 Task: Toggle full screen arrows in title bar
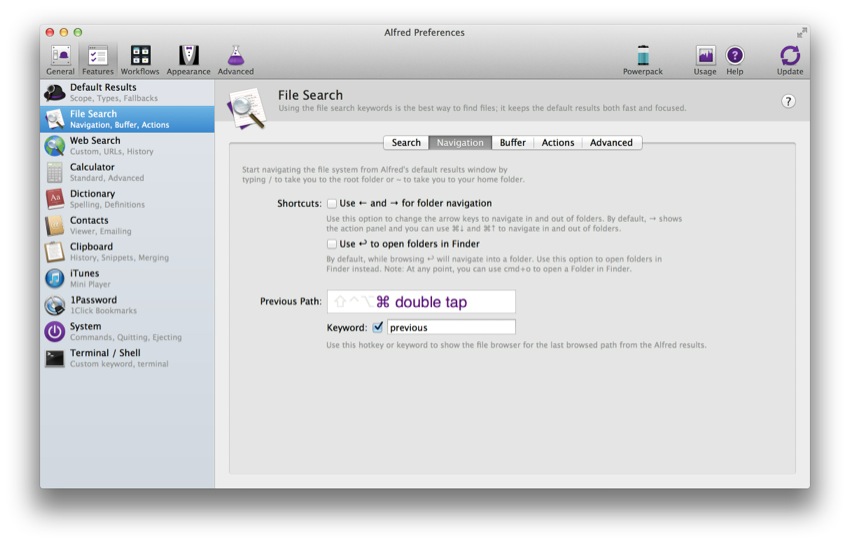[801, 33]
